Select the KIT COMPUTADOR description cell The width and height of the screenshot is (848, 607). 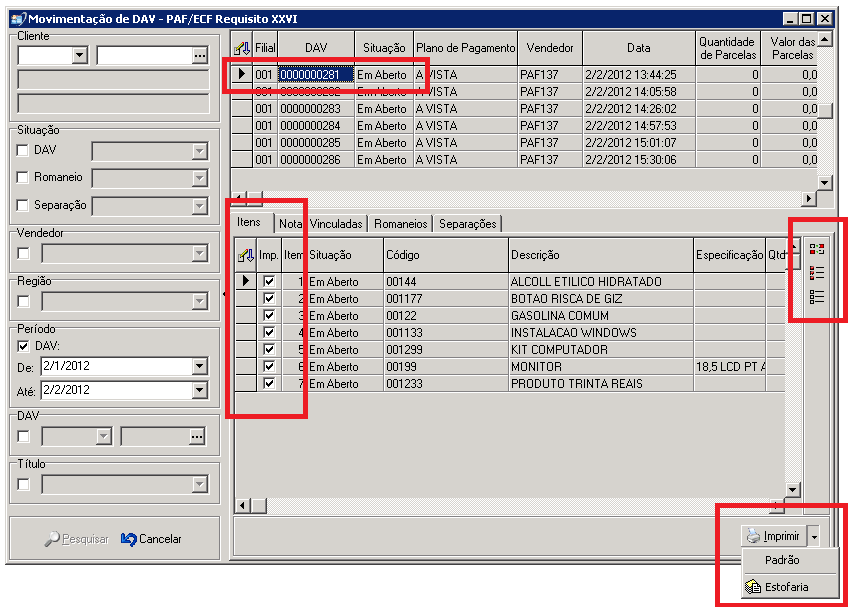601,350
